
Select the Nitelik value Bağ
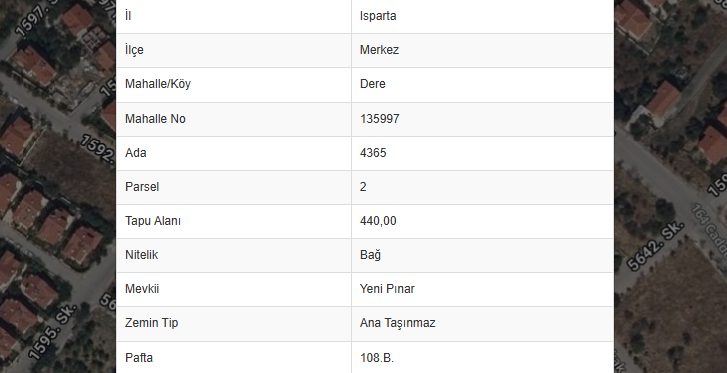tap(370, 255)
